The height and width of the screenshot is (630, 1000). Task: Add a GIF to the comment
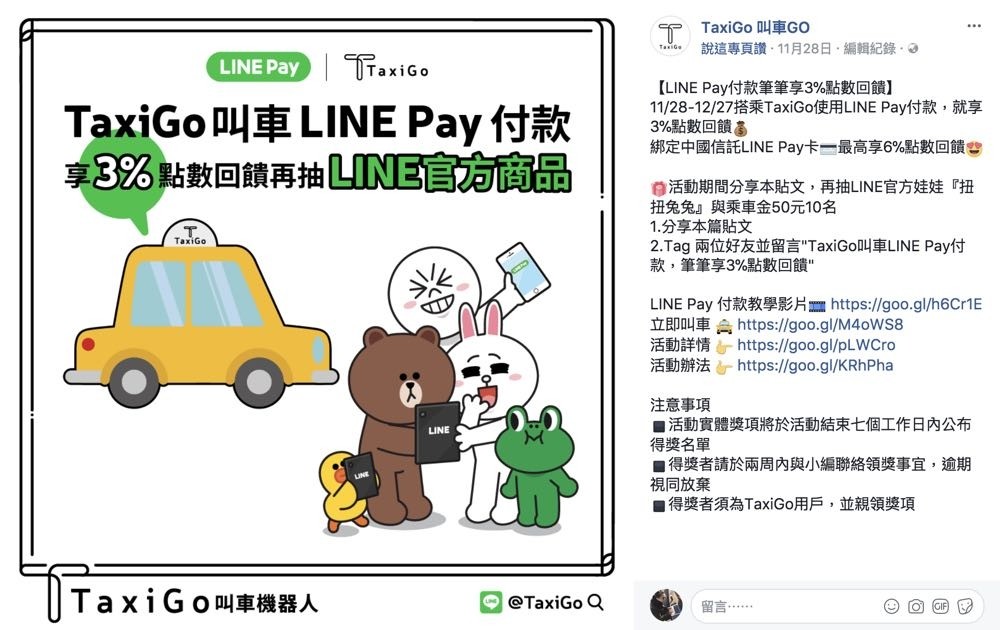[x=941, y=606]
